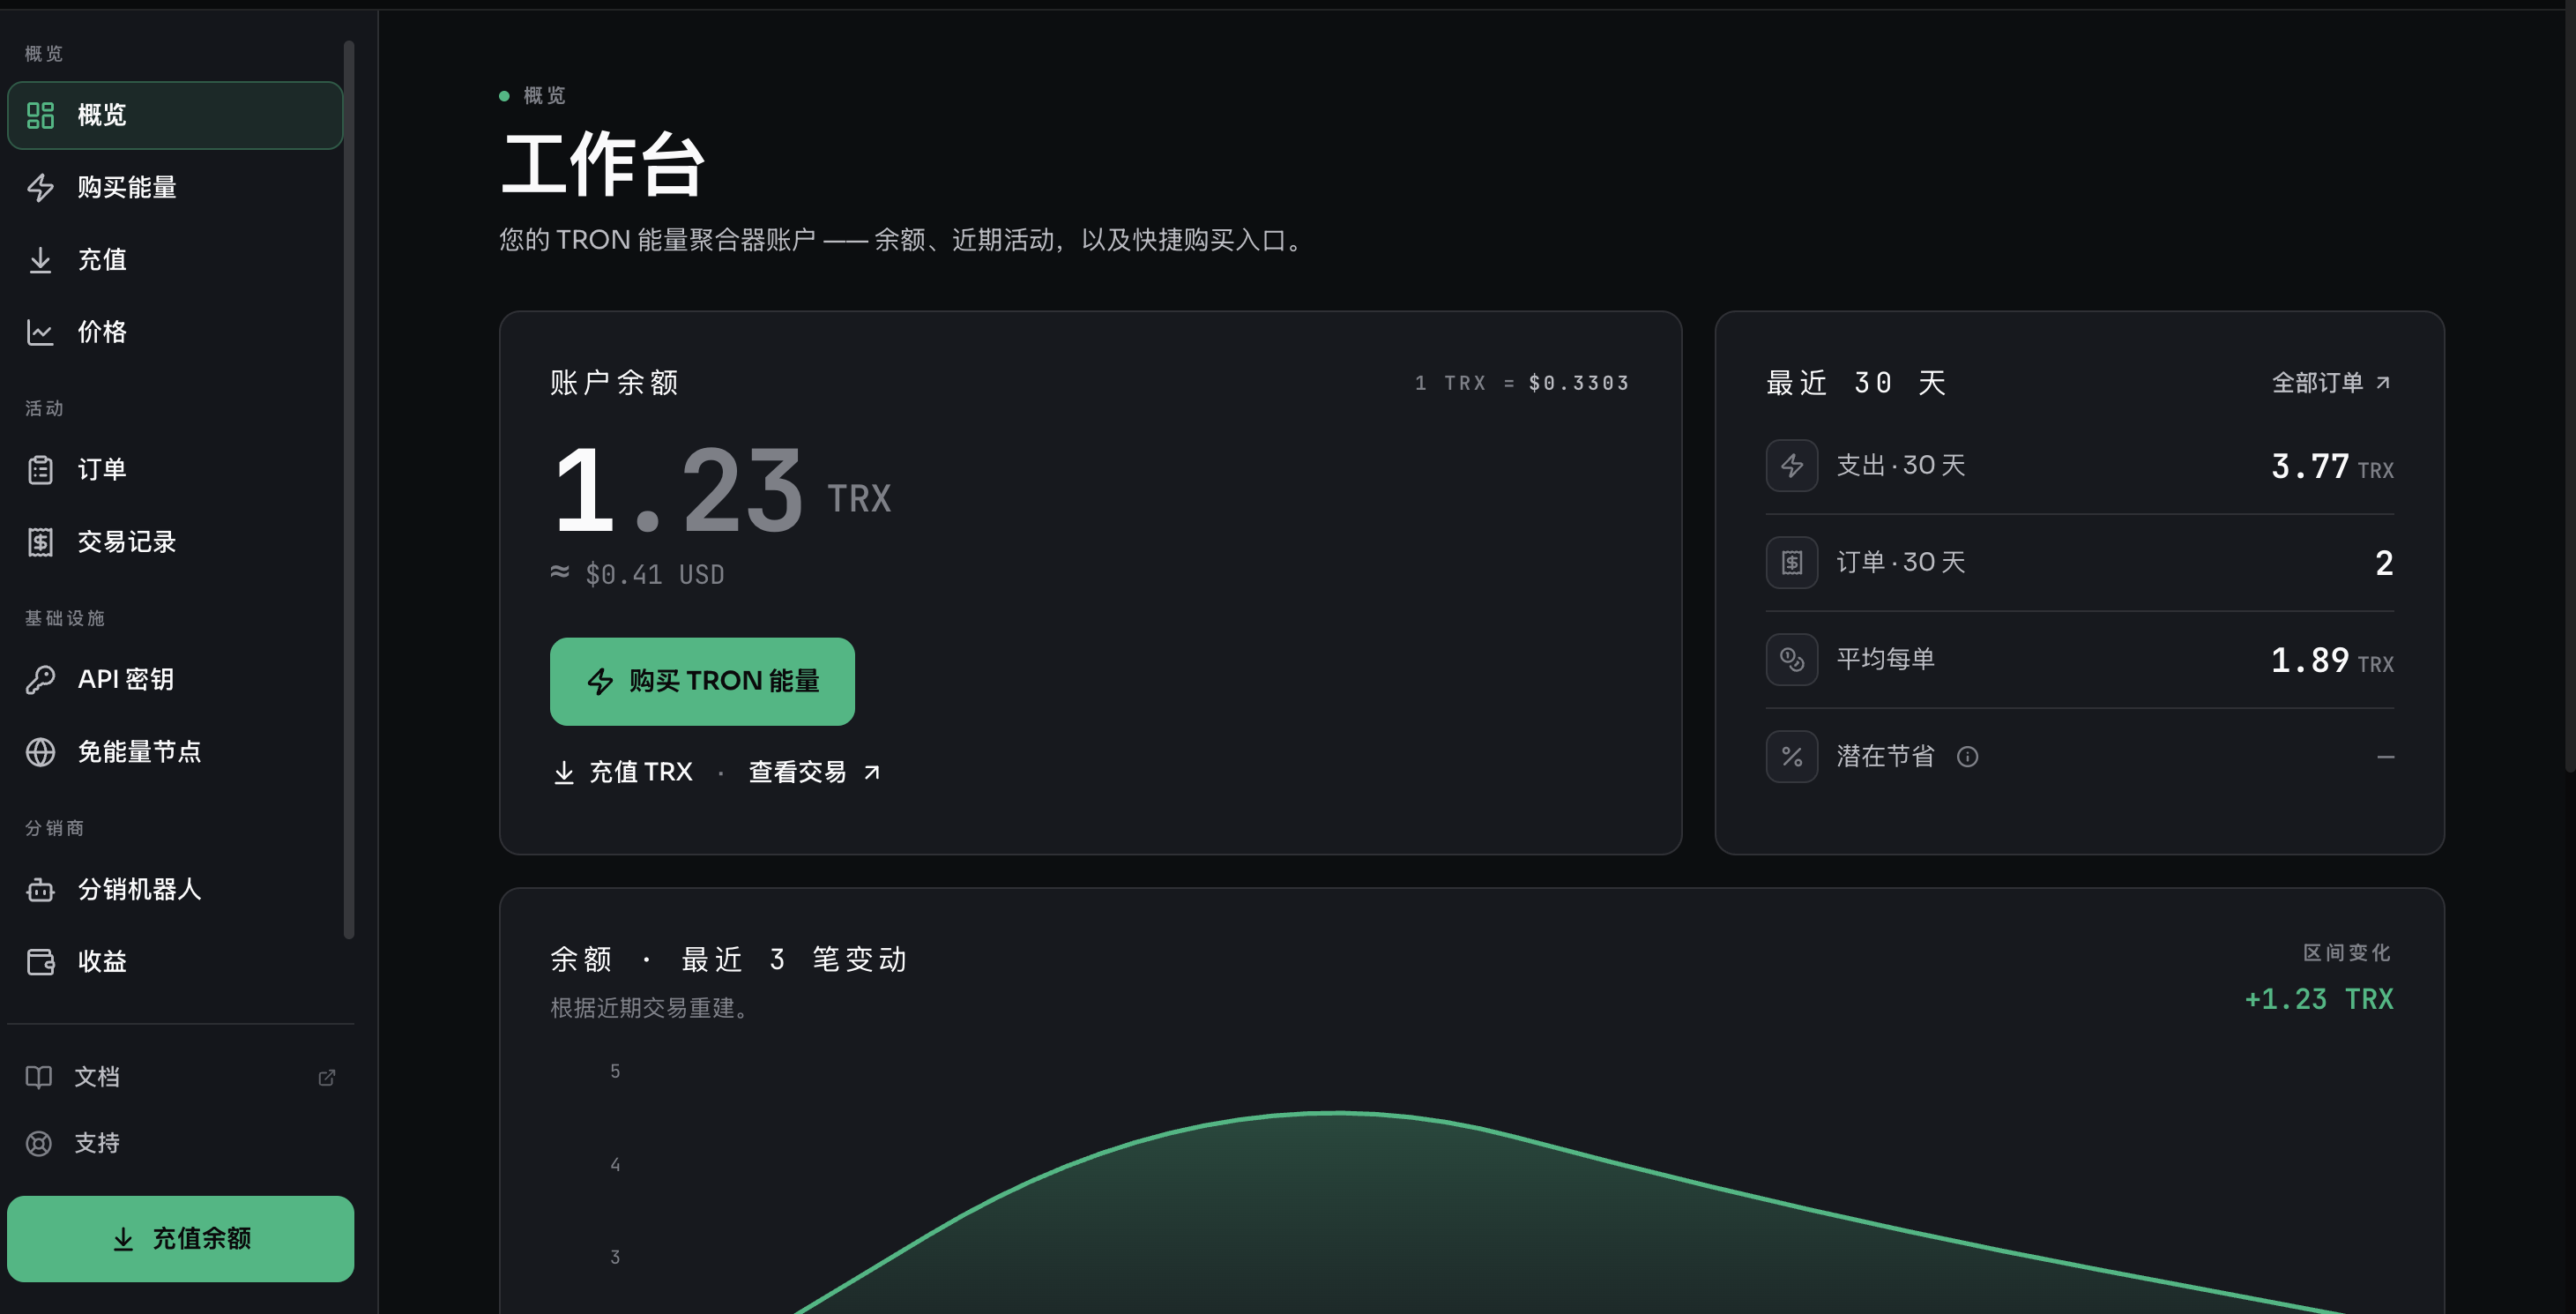Click the 潜在节省 percent icon tile
Screen dimensions: 2576x1314
click(1791, 756)
